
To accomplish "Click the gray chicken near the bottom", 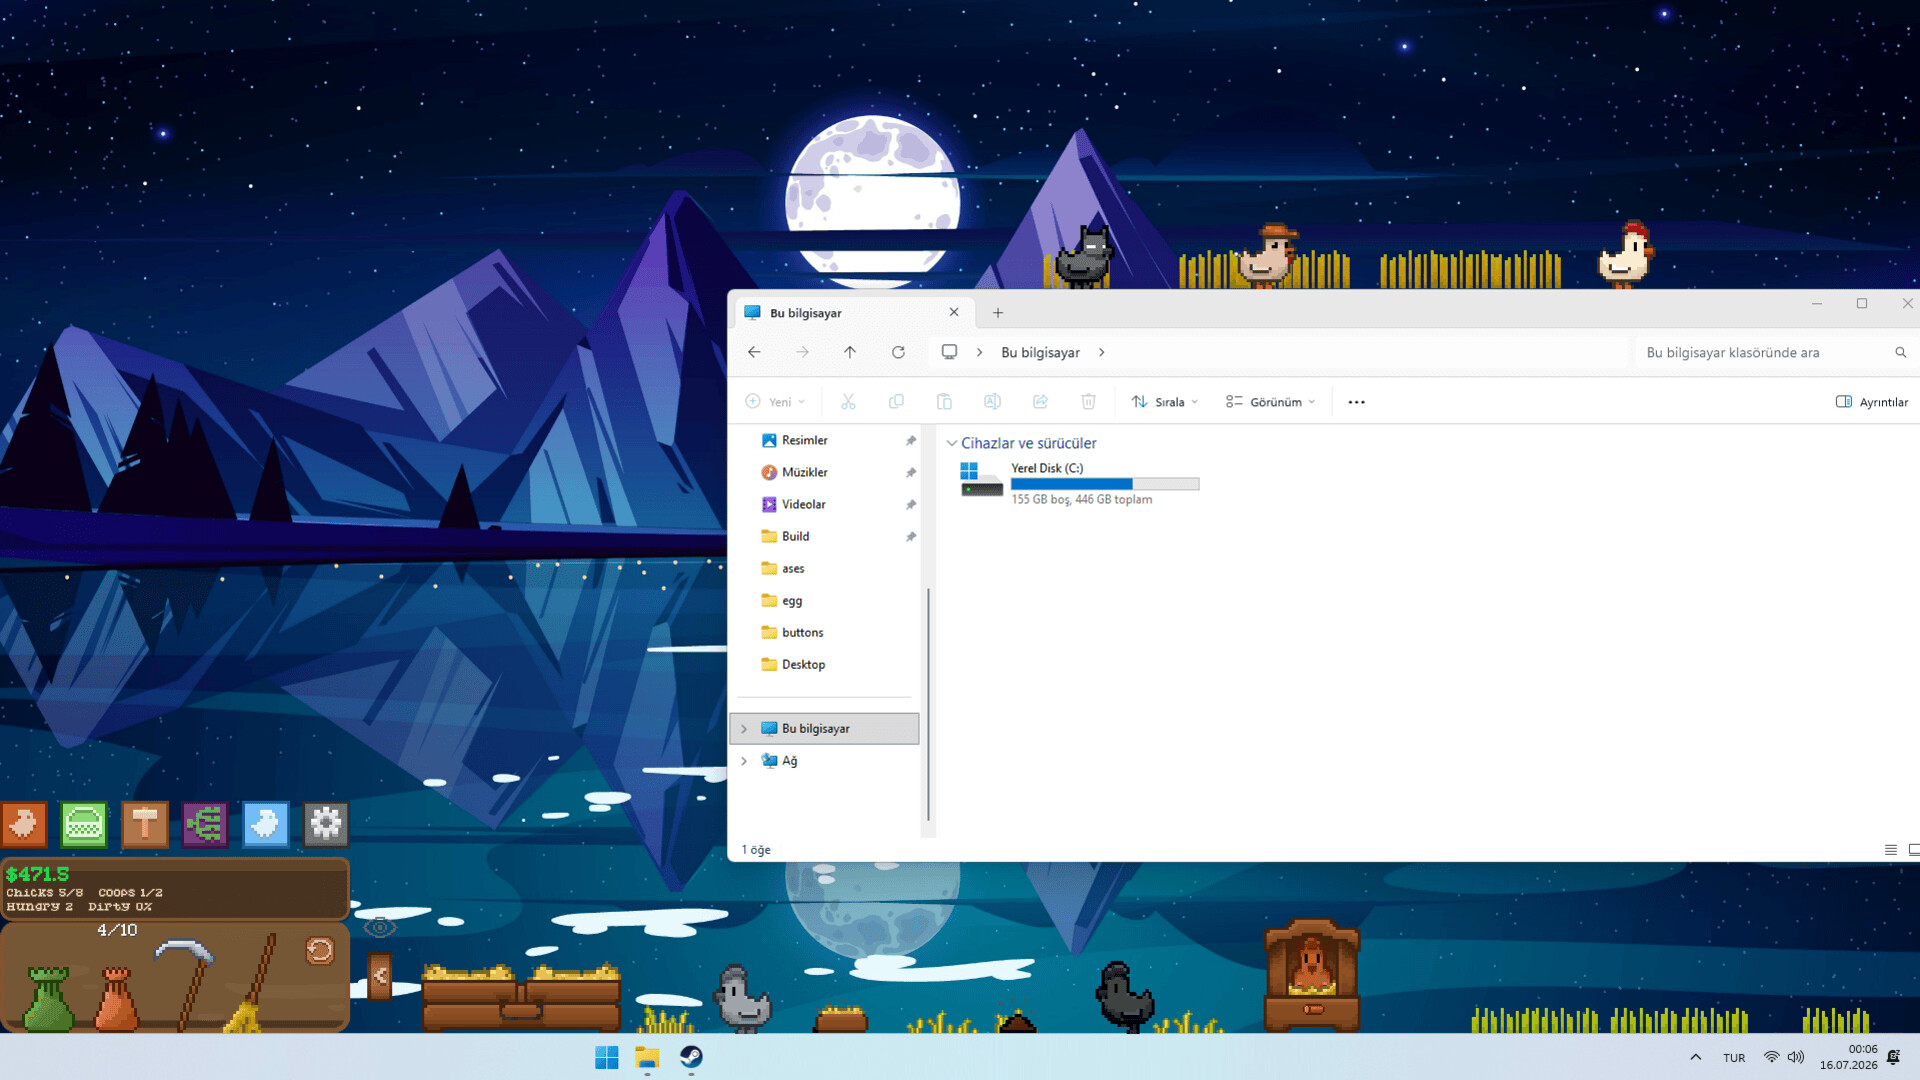I will coord(741,998).
